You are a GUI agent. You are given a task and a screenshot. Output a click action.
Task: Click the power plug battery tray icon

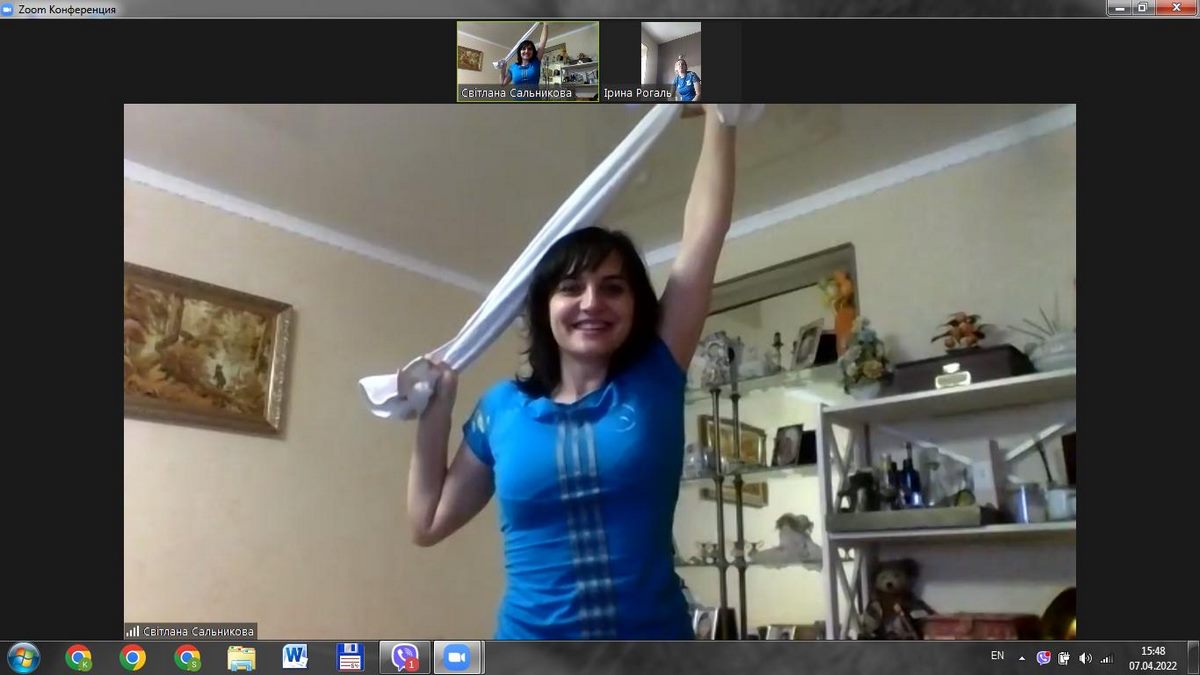point(1065,657)
